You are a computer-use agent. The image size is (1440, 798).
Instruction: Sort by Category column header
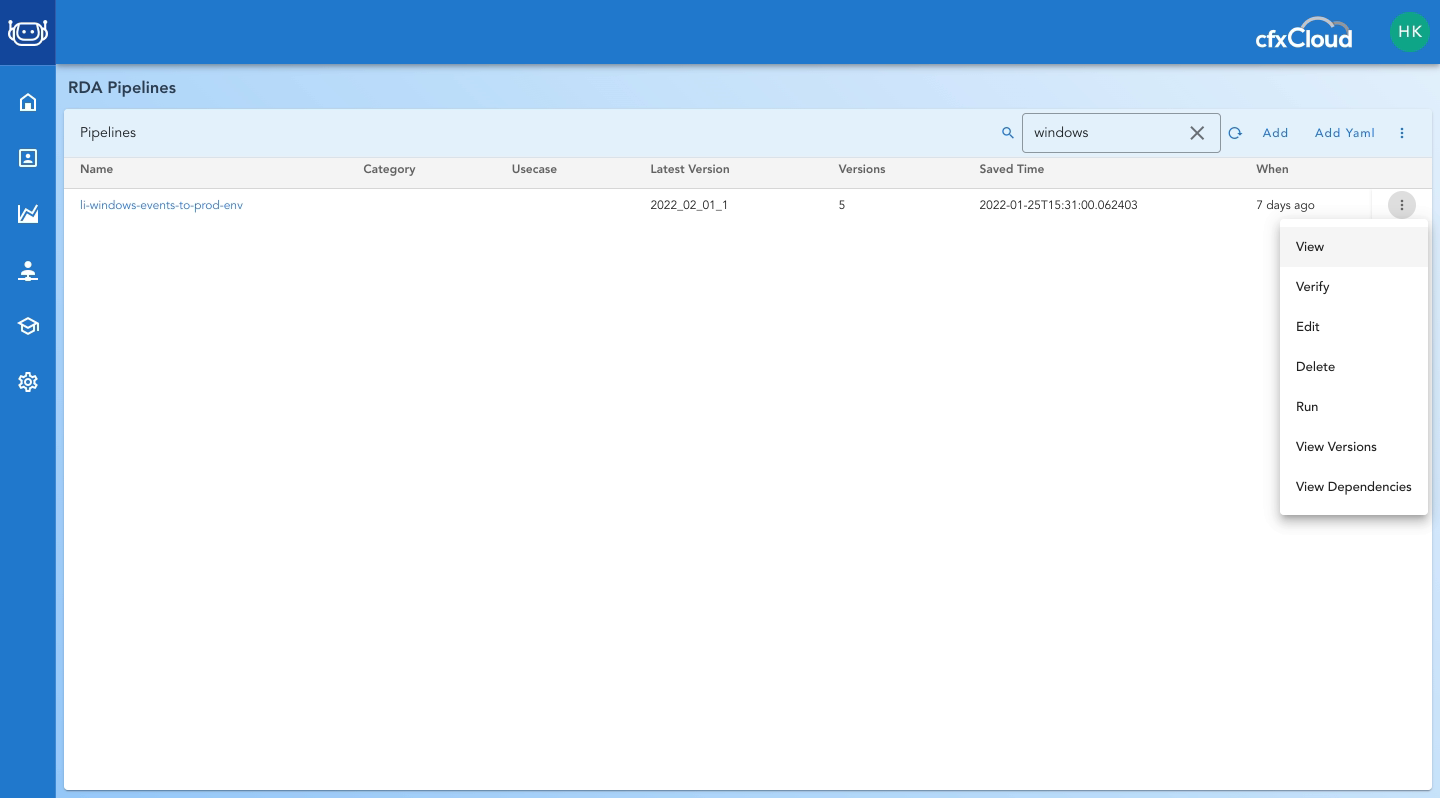[x=389, y=169]
